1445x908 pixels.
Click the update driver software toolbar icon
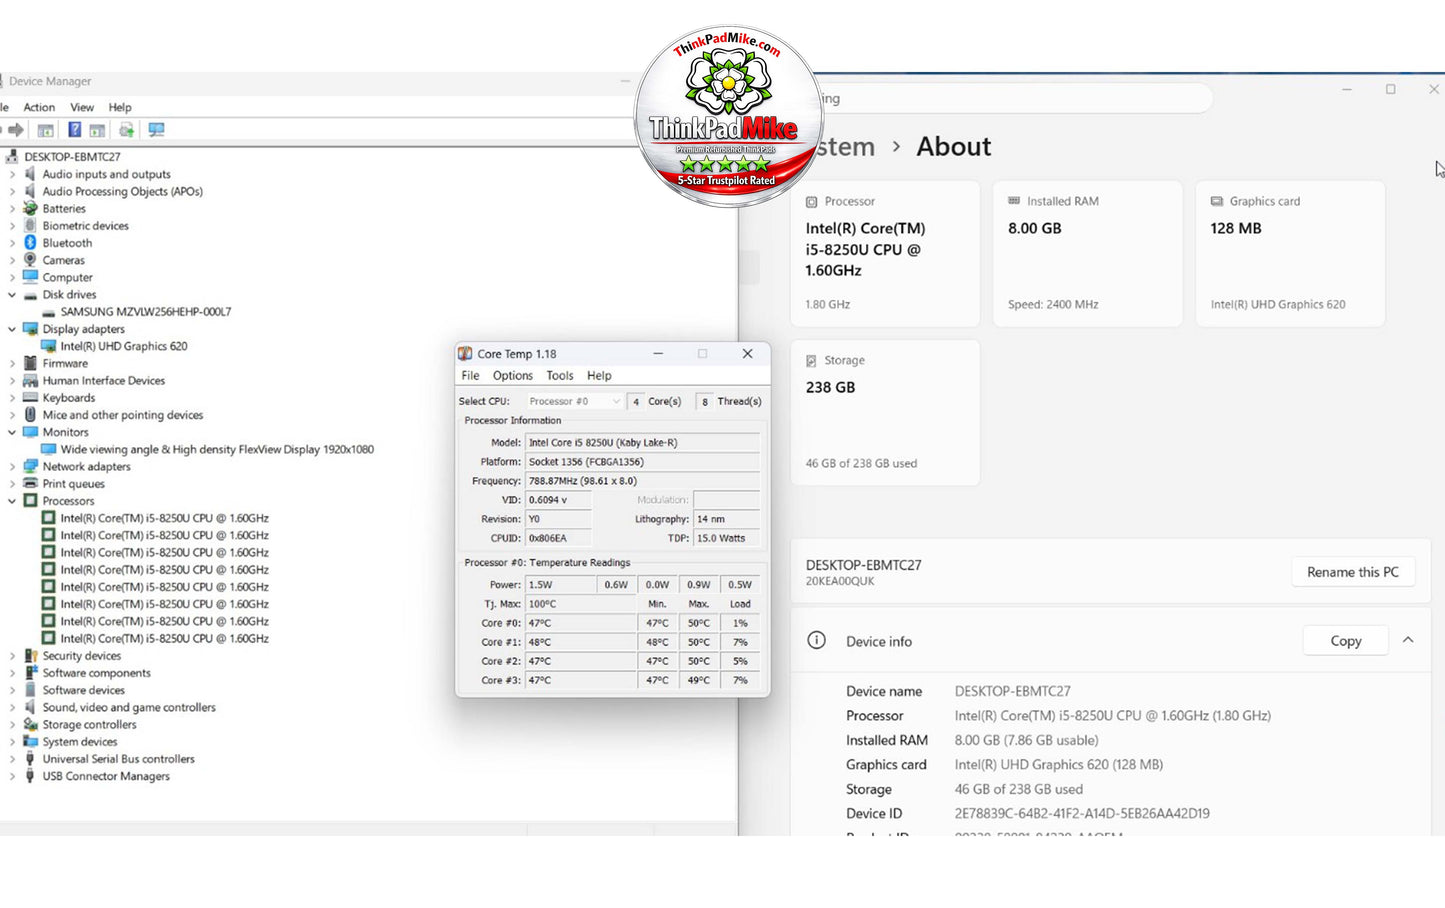tap(126, 130)
